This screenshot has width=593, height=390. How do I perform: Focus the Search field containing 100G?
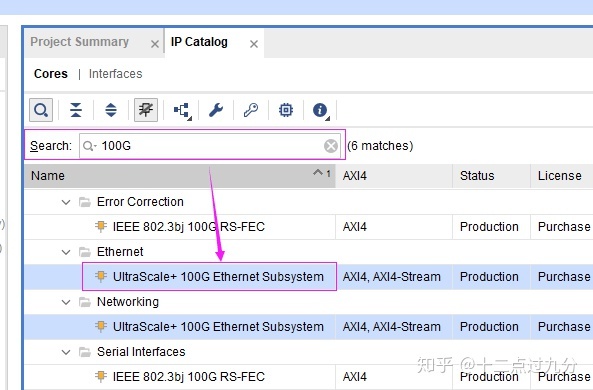click(210, 146)
